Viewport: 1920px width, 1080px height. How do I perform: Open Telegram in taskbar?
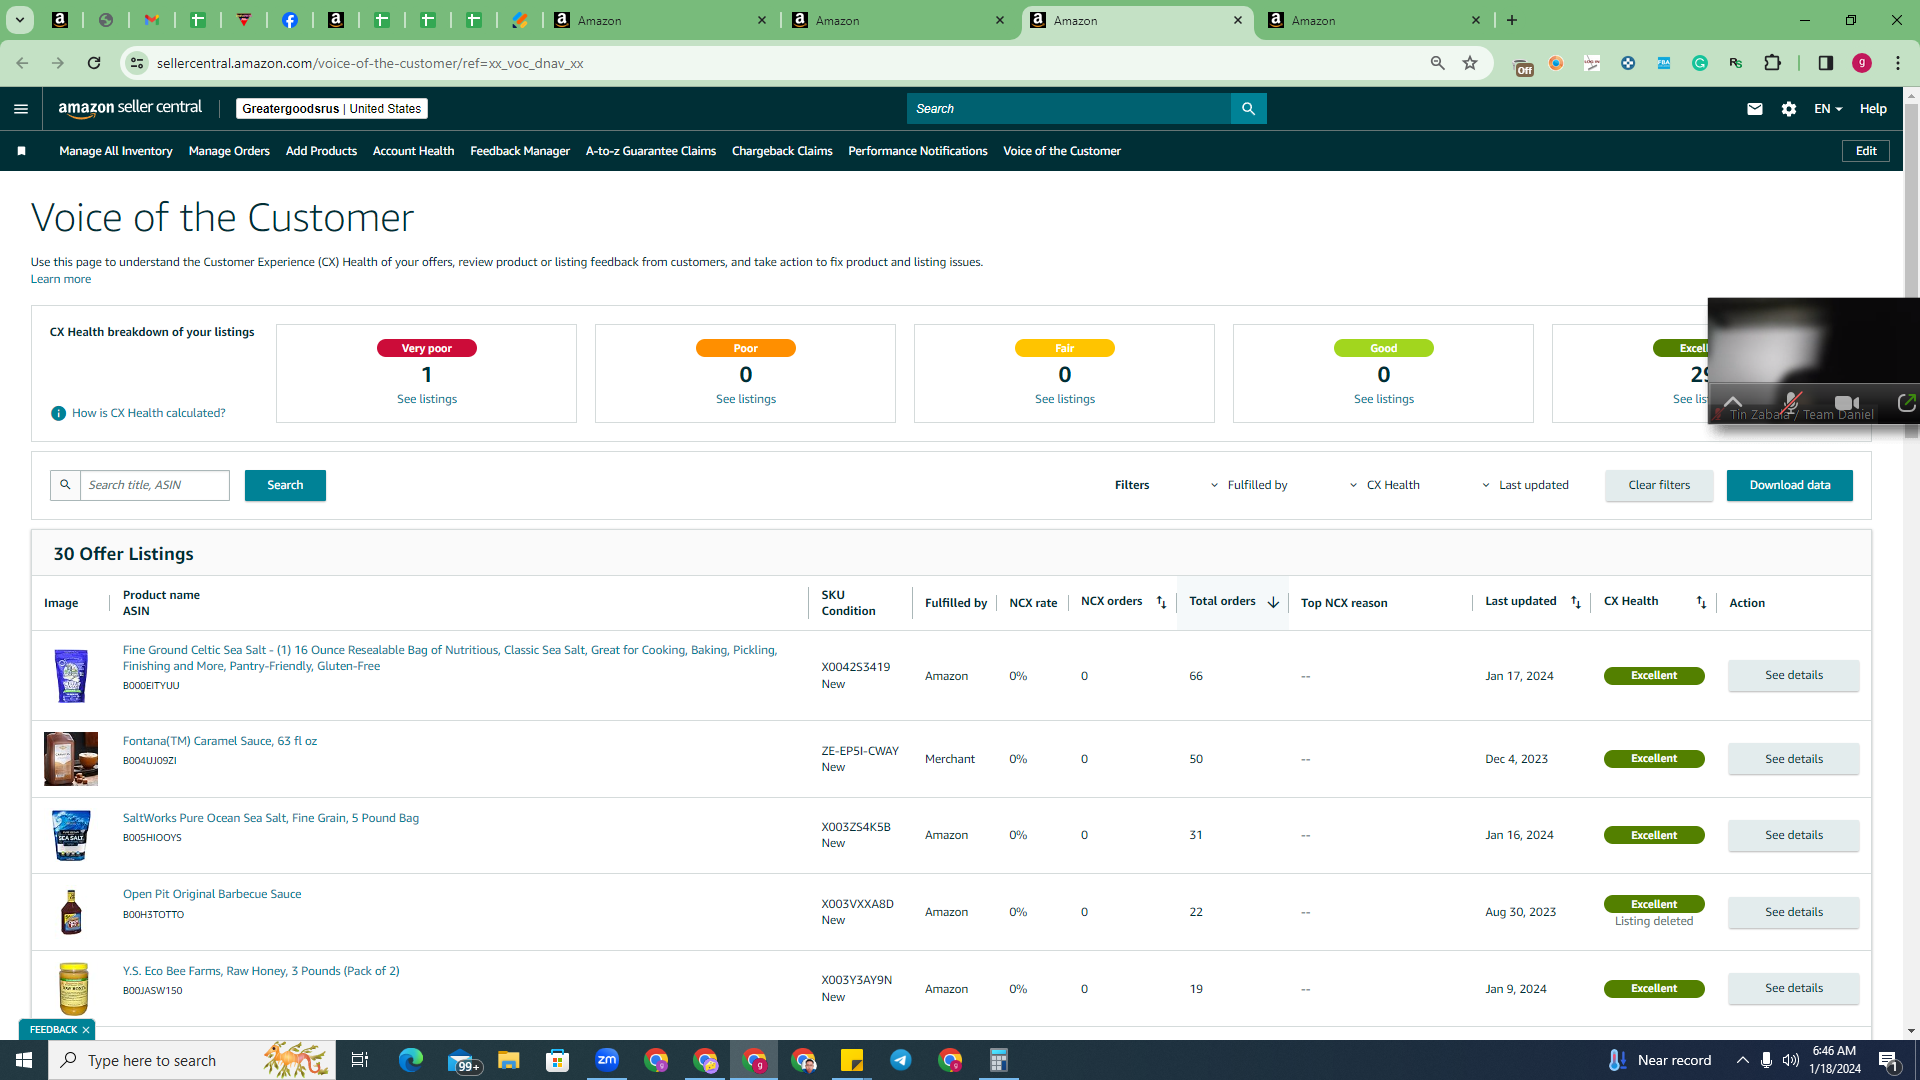click(x=901, y=1060)
